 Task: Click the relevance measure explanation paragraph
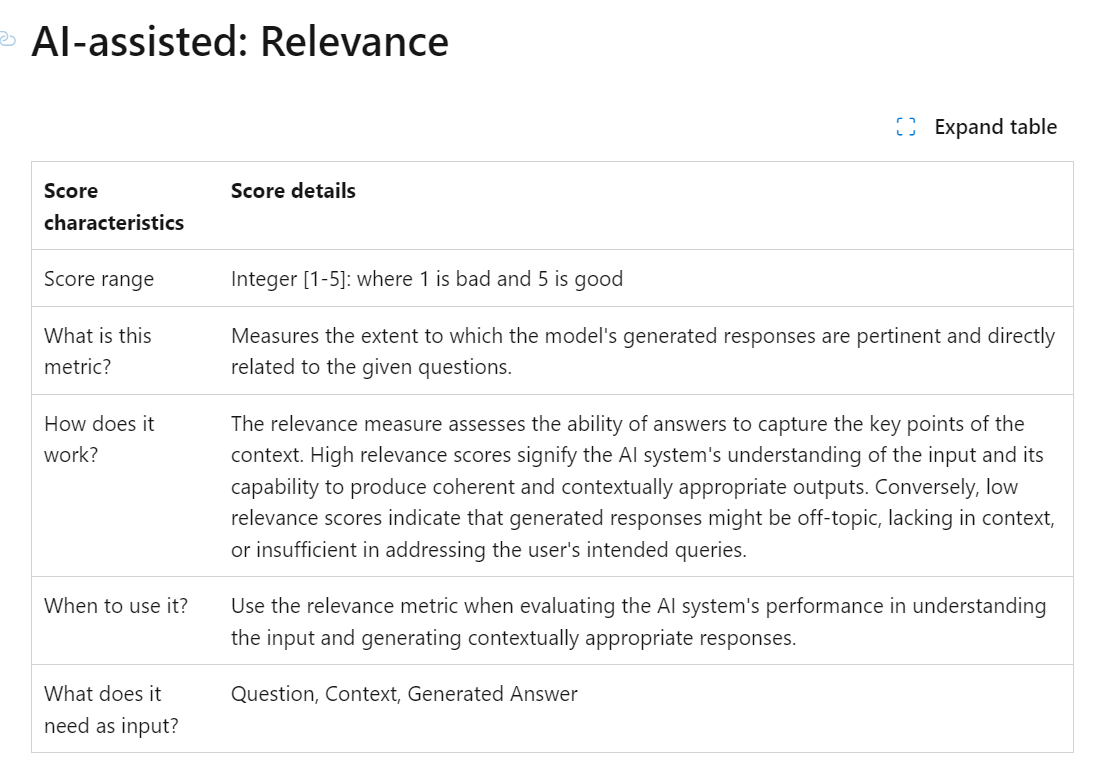click(x=642, y=486)
